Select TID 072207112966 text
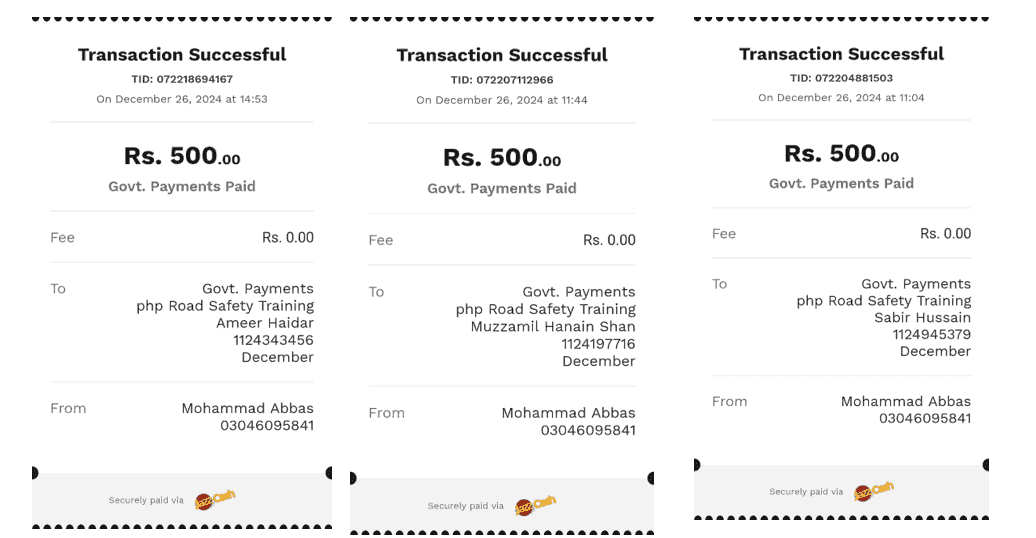This screenshot has width=1036, height=538. (x=502, y=80)
